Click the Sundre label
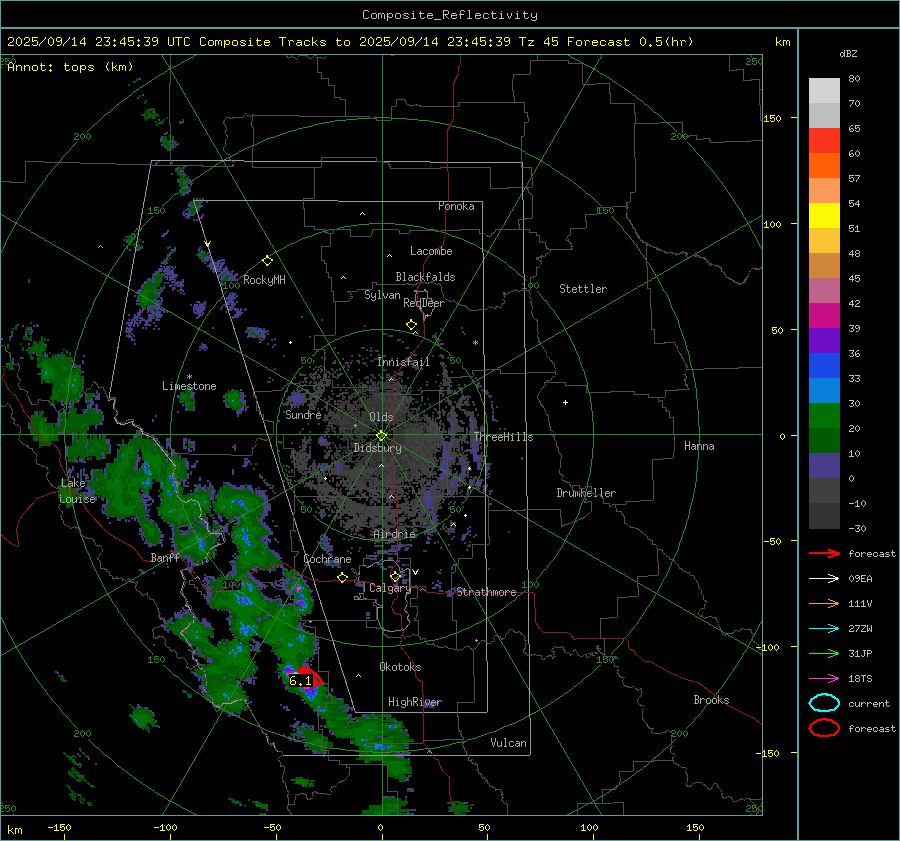This screenshot has width=900, height=841. 303,414
